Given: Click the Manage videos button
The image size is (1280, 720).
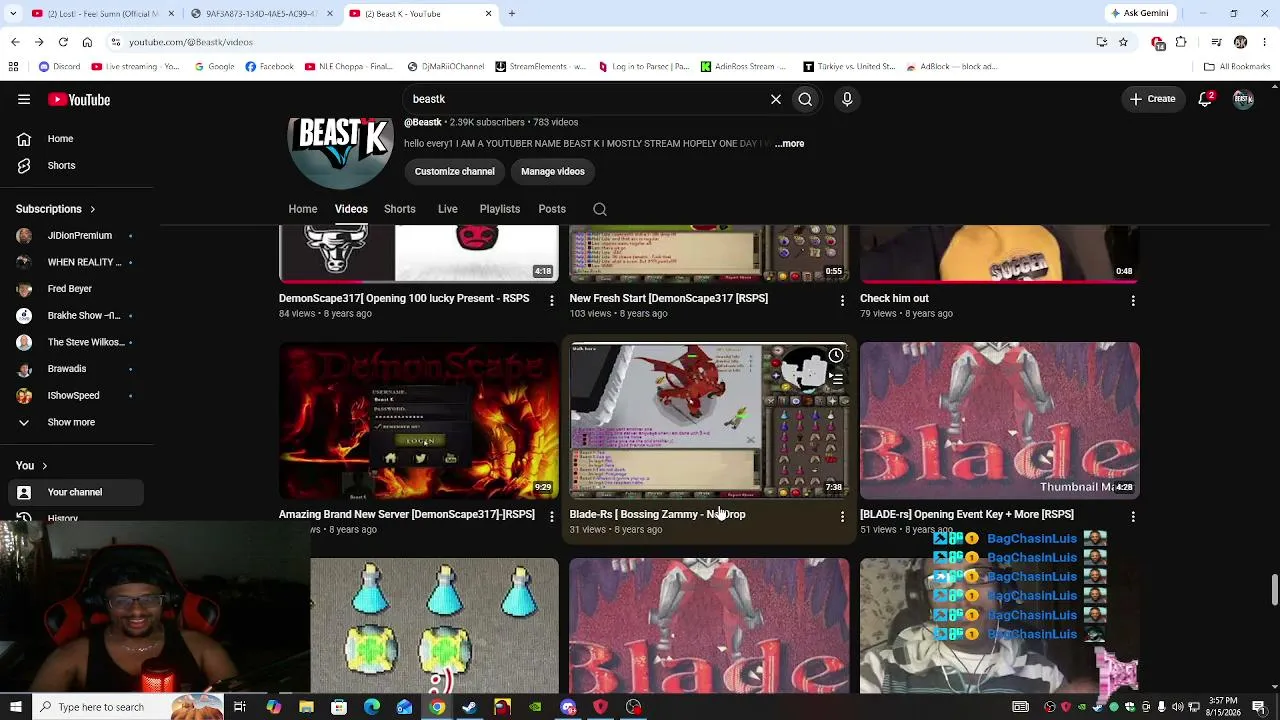Looking at the screenshot, I should point(553,171).
